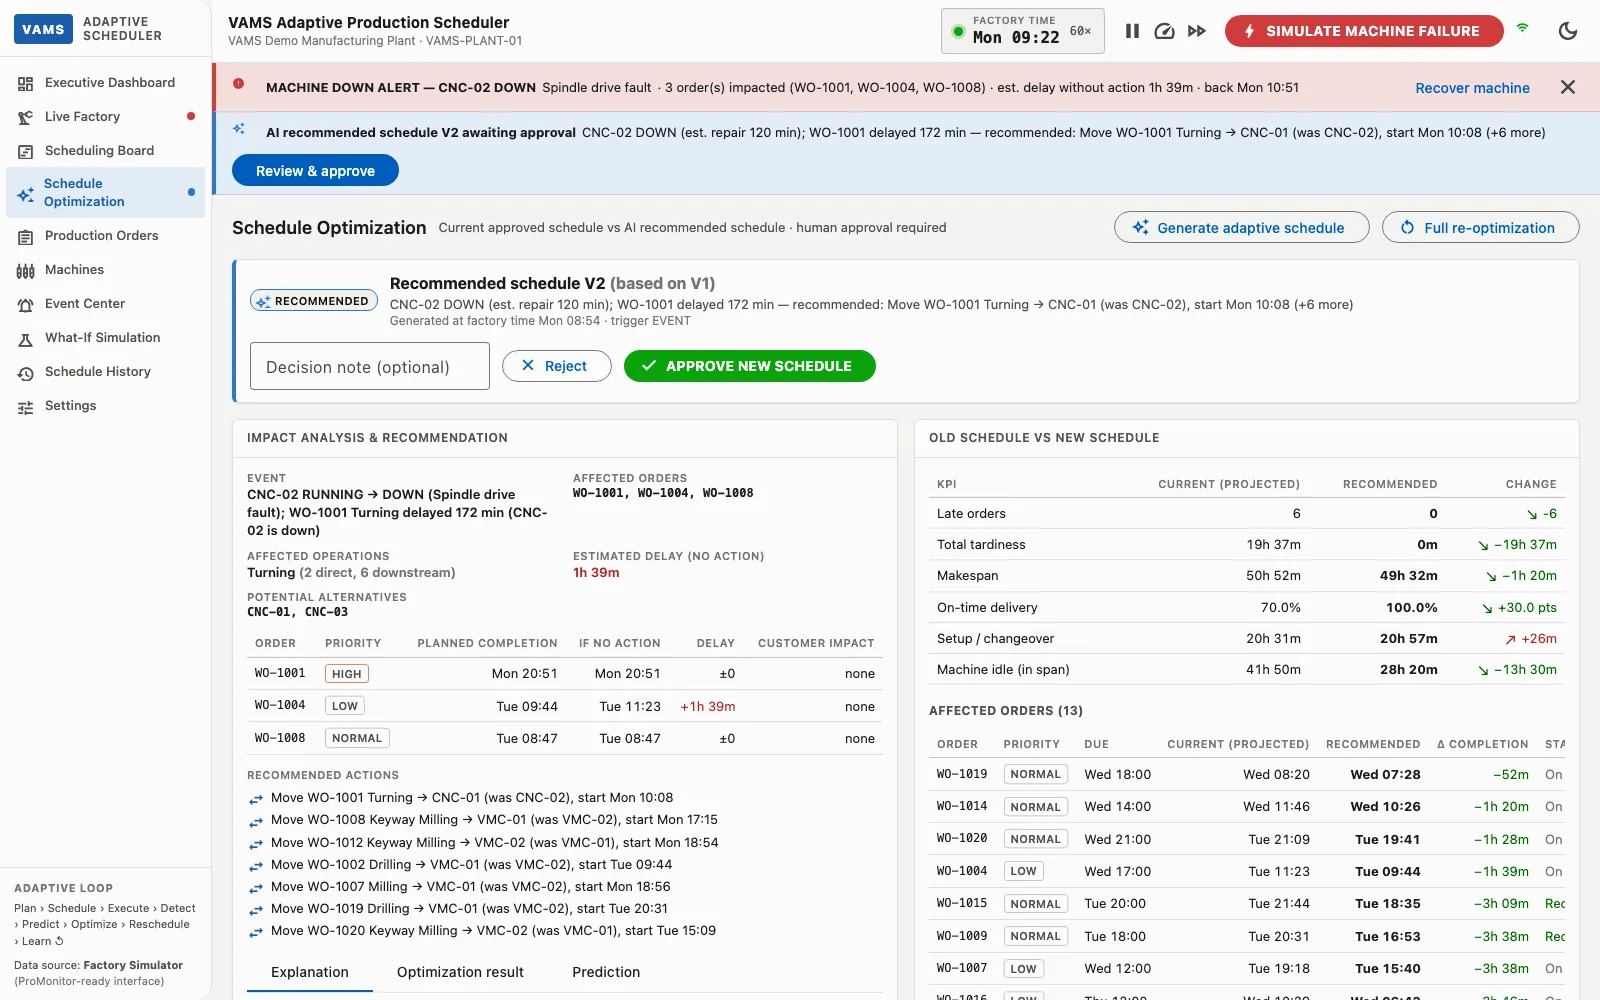The height and width of the screenshot is (1000, 1600).
Task: Click action Move WO-1001 Turning to CNC-01
Action: click(x=472, y=798)
